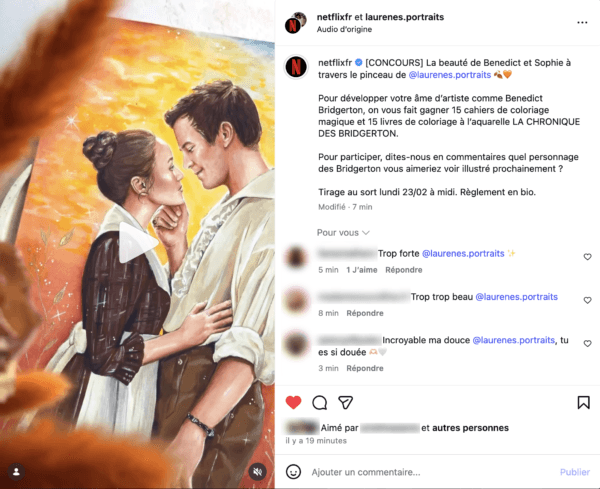Image resolution: width=600 pixels, height=489 pixels.
Task: Click the 'Publier' button
Action: point(575,472)
